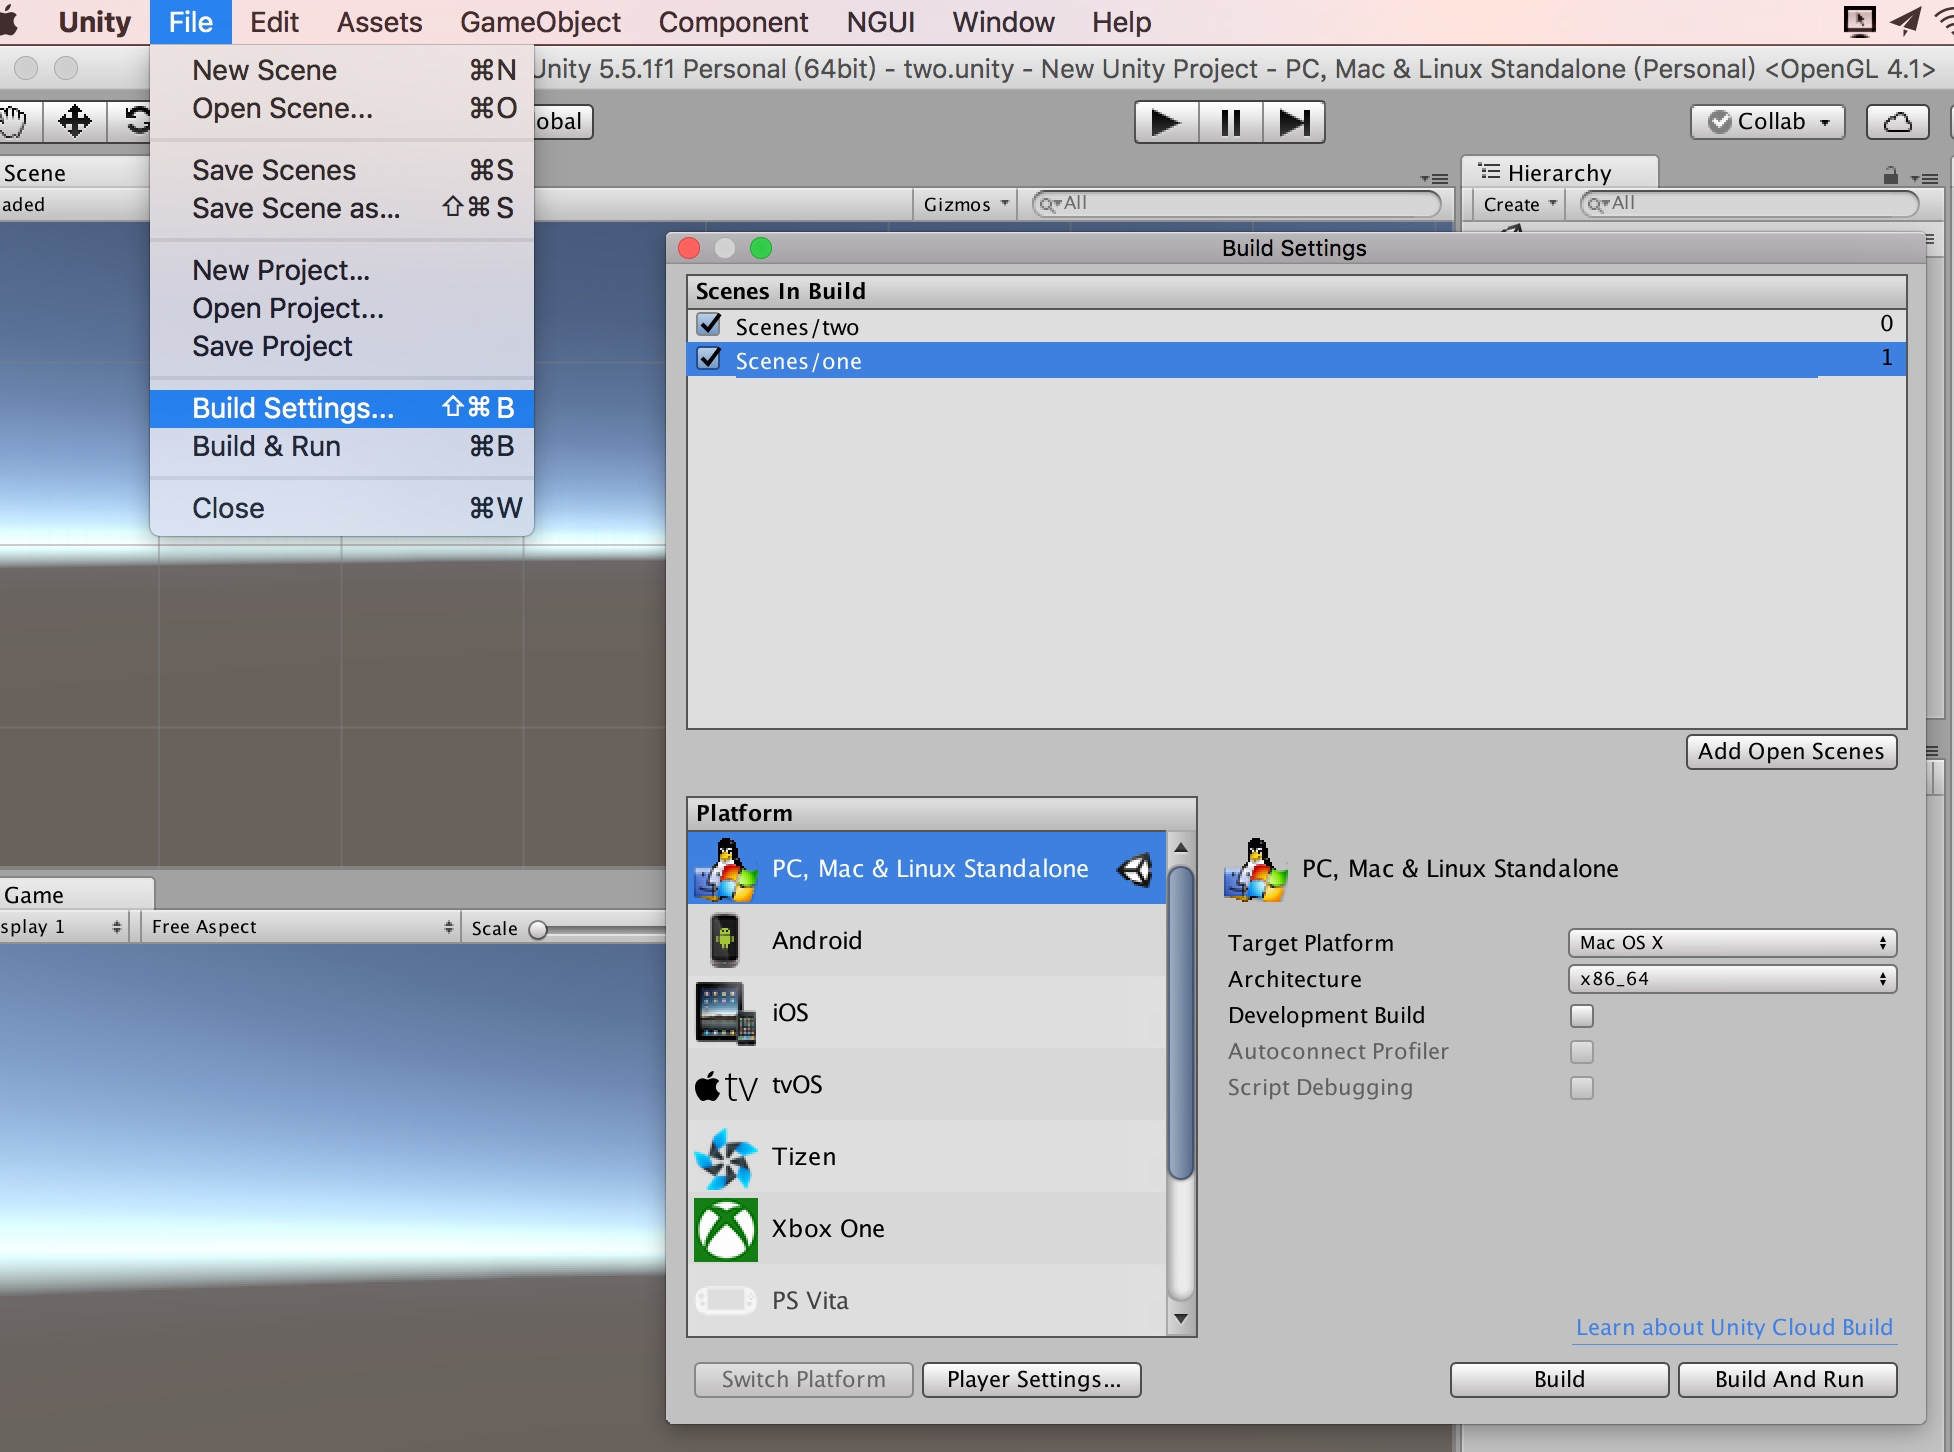Image resolution: width=1954 pixels, height=1452 pixels.
Task: Uncheck the Scenes/two checkbox
Action: pyautogui.click(x=709, y=325)
